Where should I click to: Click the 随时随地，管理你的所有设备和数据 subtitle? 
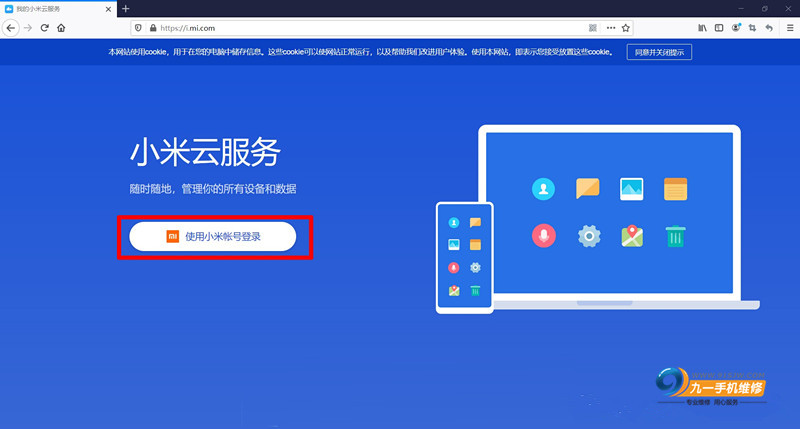coord(213,189)
